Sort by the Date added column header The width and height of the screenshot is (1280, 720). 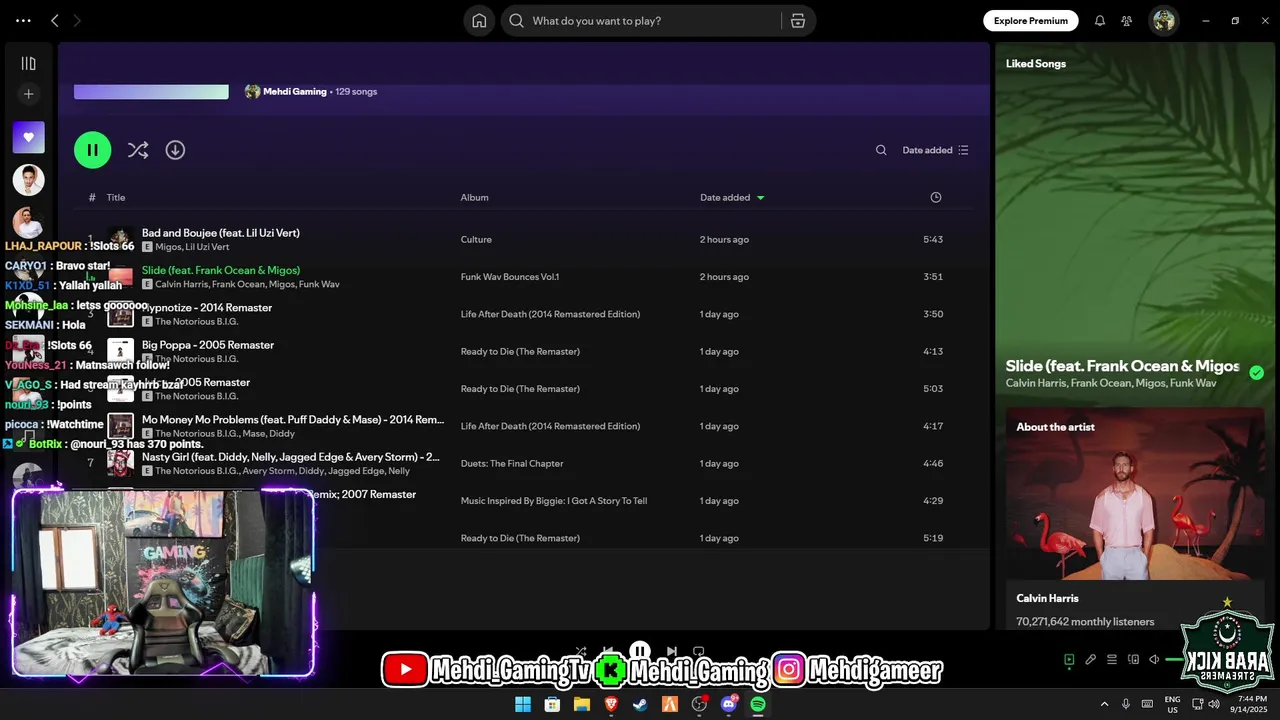725,197
